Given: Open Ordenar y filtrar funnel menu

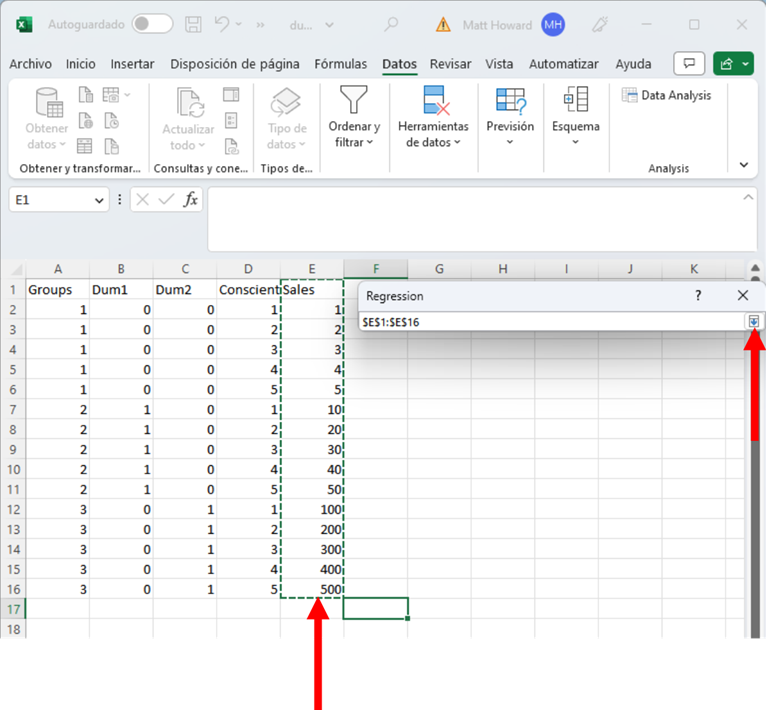Looking at the screenshot, I should tap(354, 118).
